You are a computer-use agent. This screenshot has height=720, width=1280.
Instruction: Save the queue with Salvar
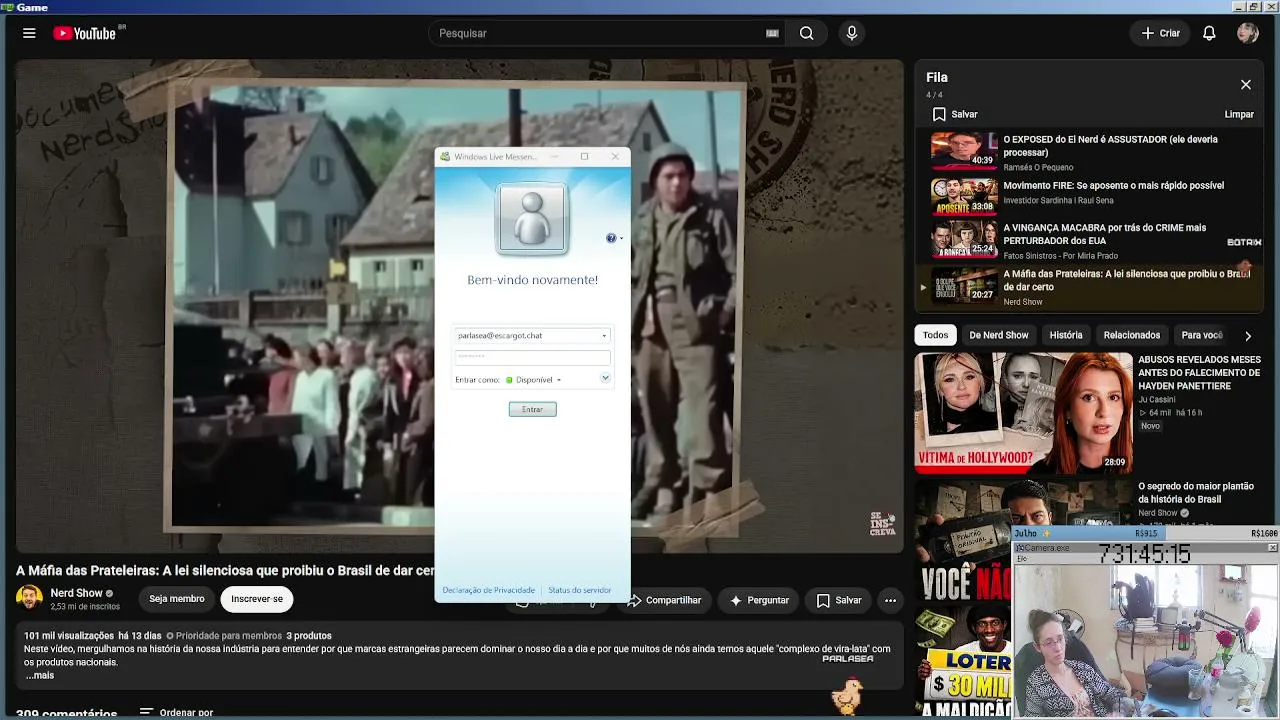955,114
